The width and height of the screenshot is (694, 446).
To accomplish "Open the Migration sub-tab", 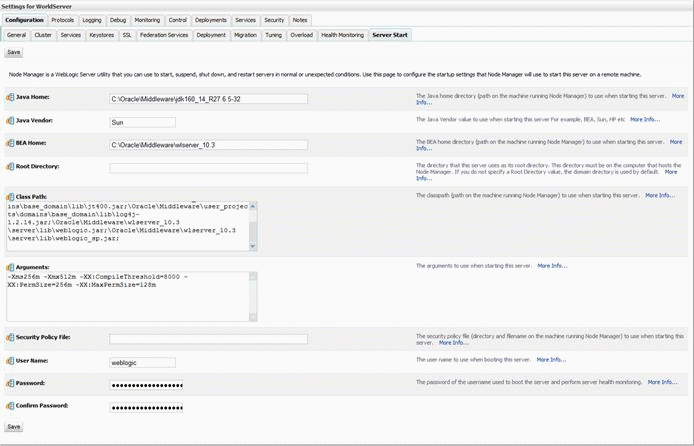I will (x=245, y=35).
